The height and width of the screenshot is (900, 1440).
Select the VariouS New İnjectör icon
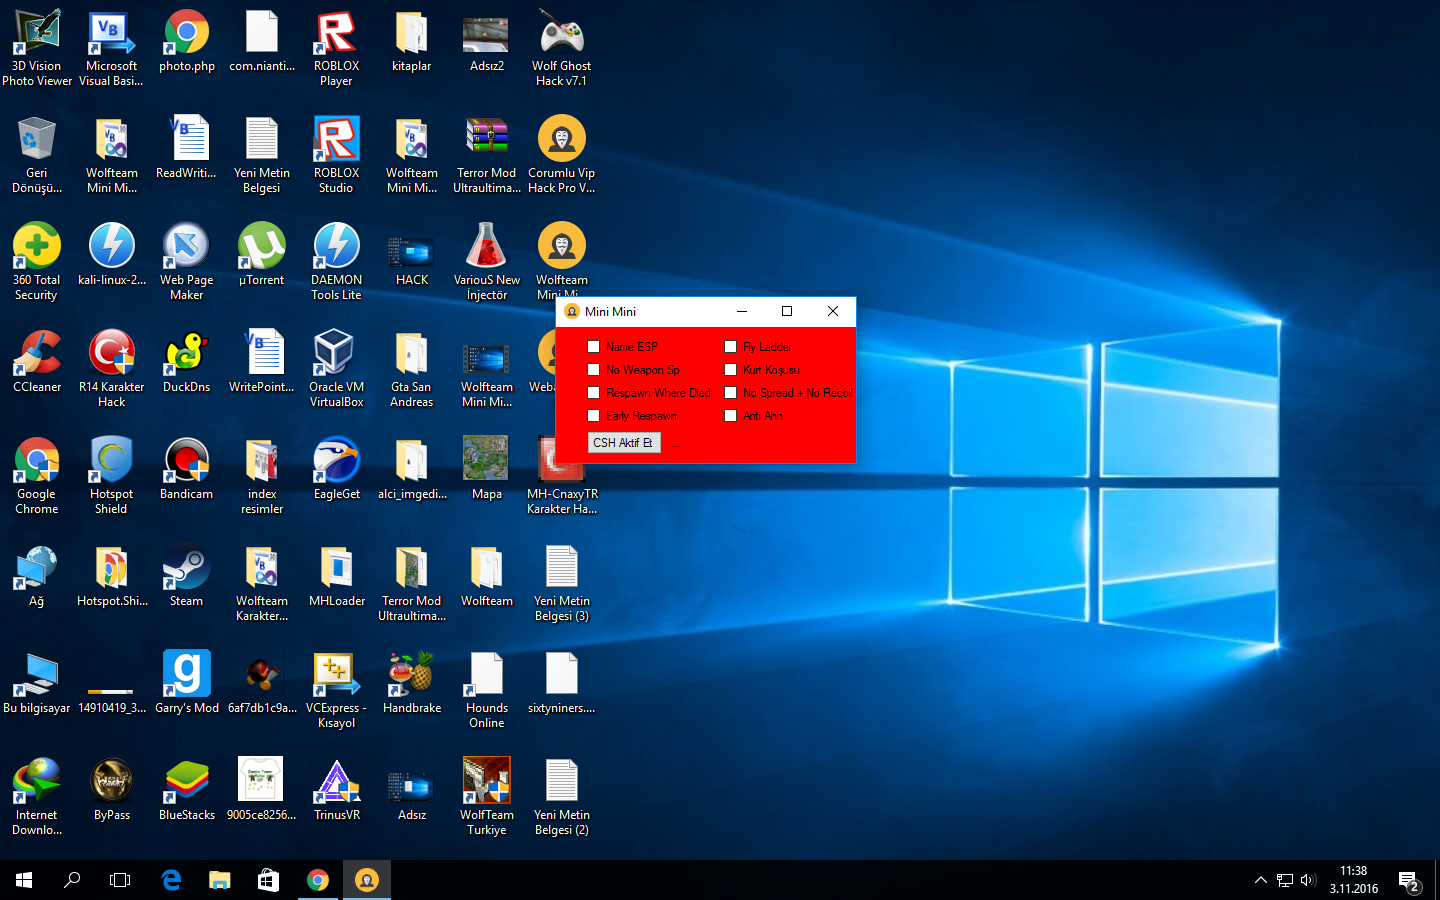[487, 262]
